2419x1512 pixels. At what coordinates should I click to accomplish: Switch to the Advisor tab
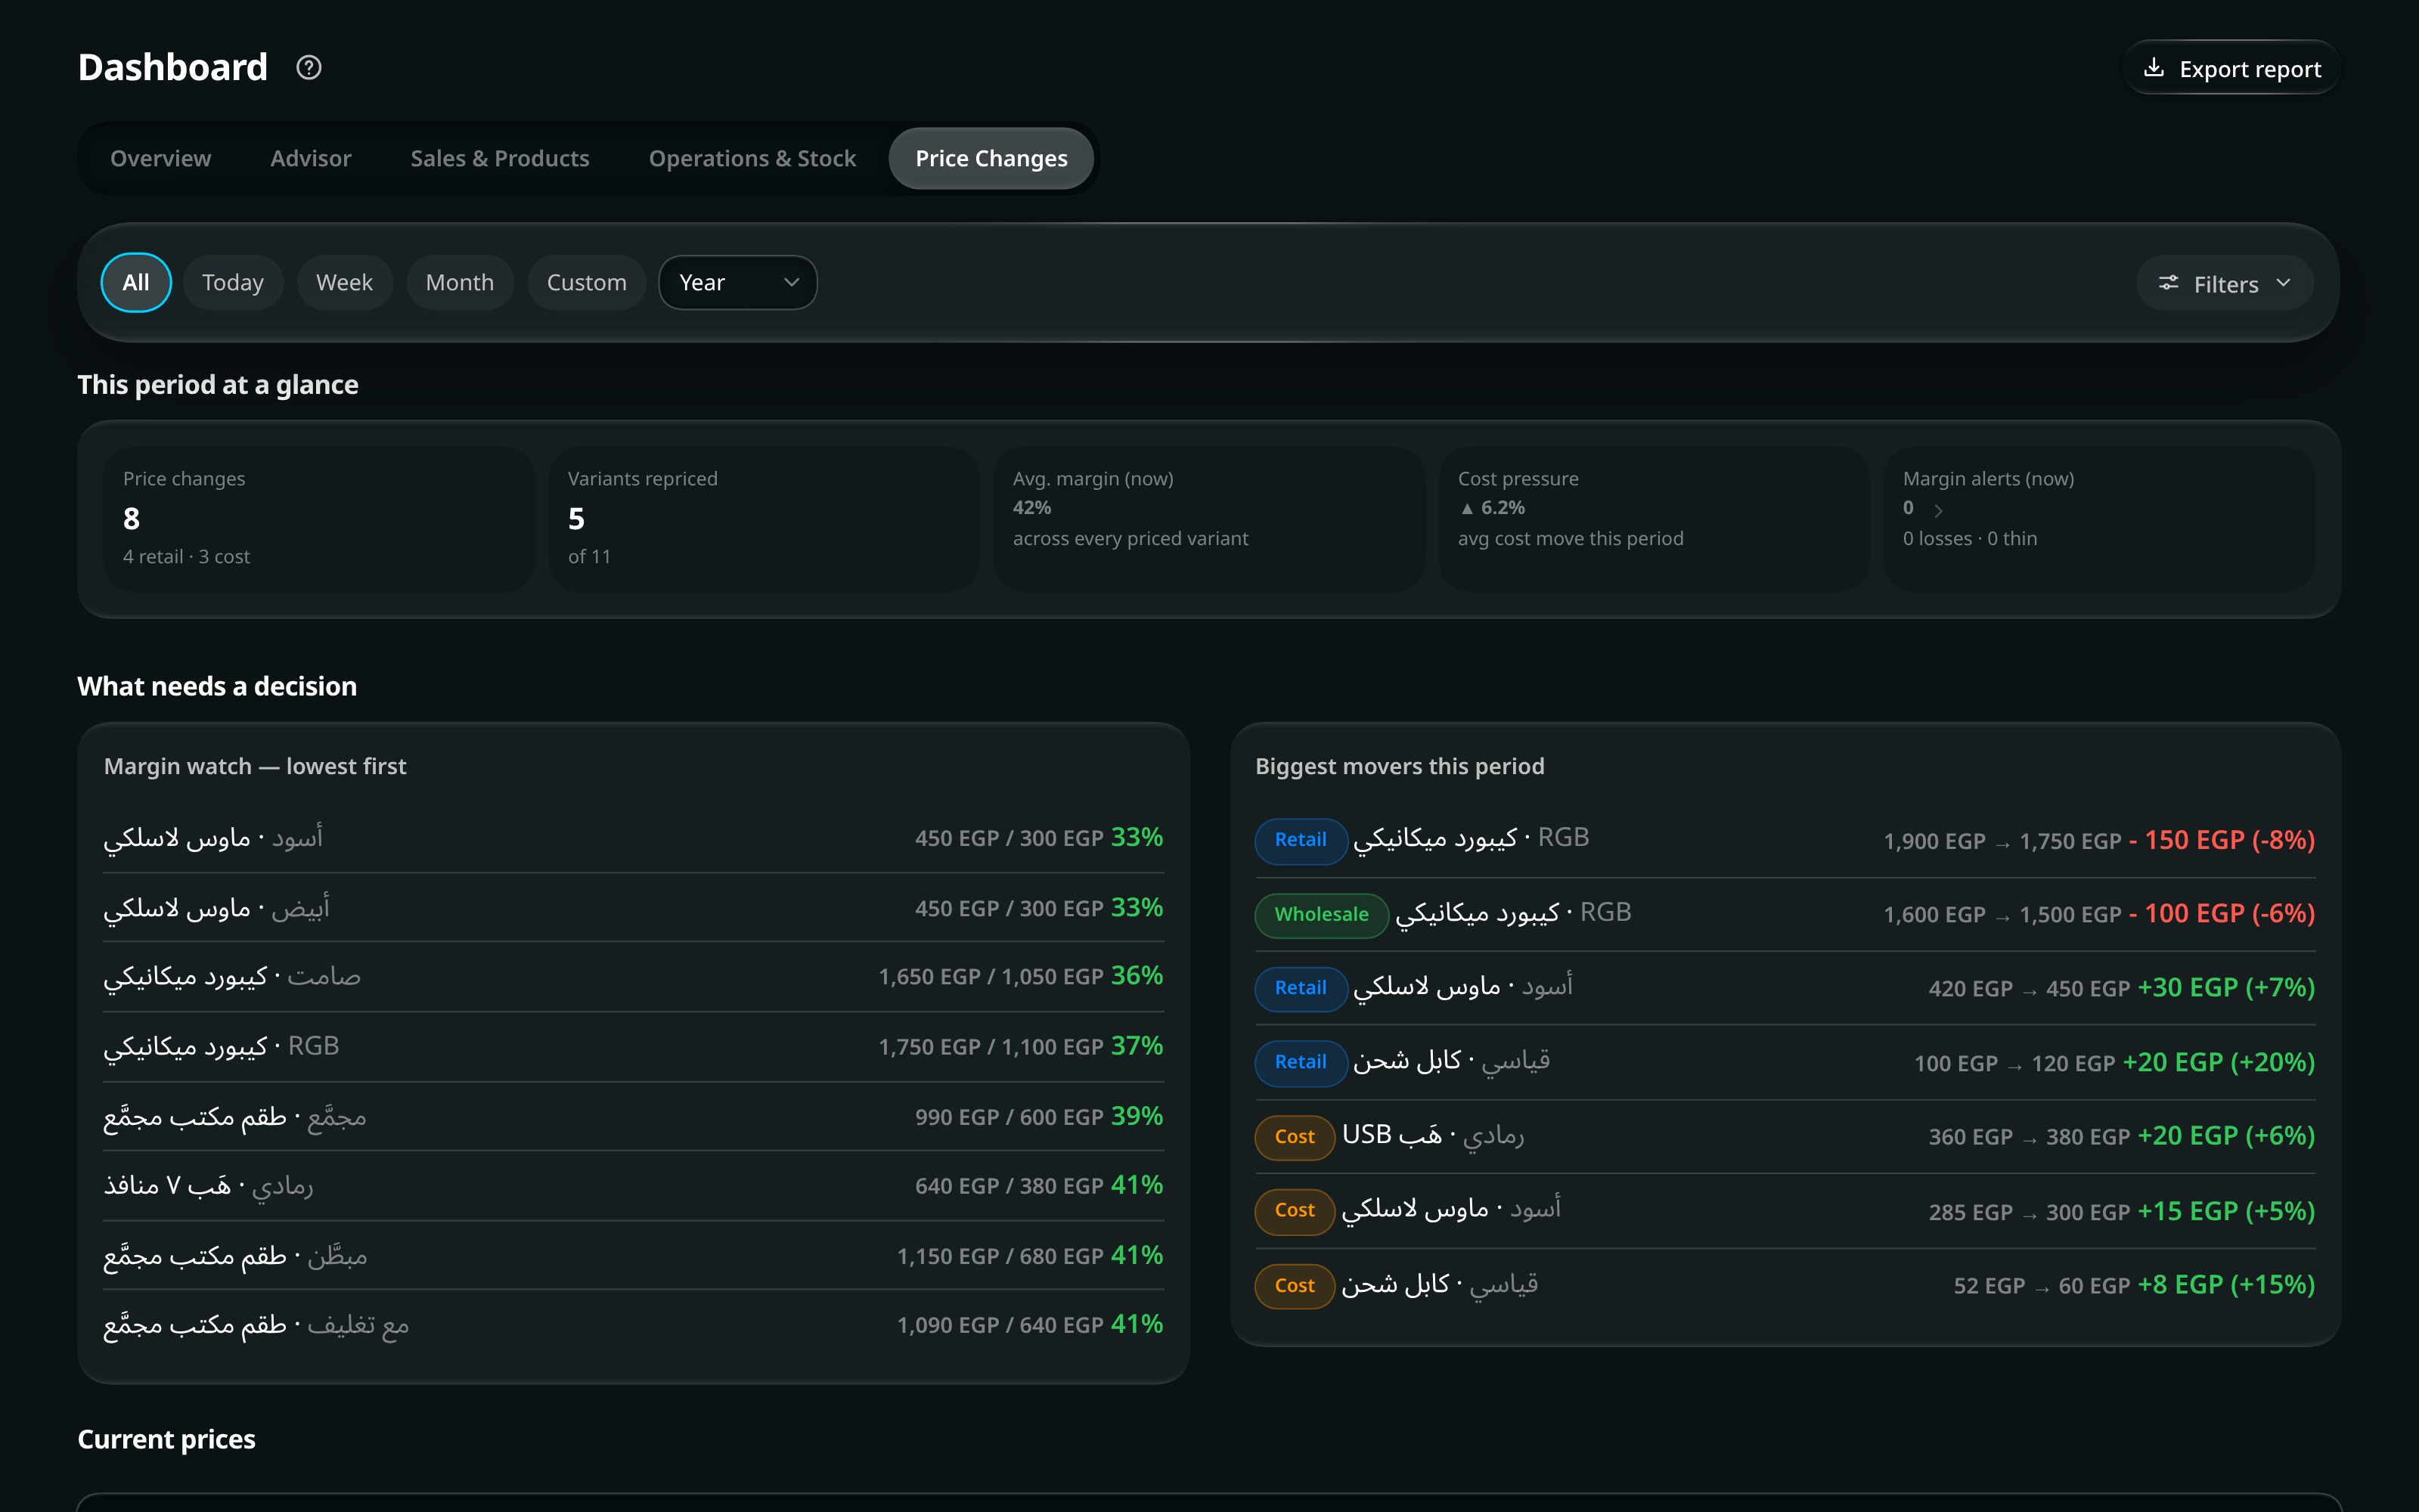[310, 158]
